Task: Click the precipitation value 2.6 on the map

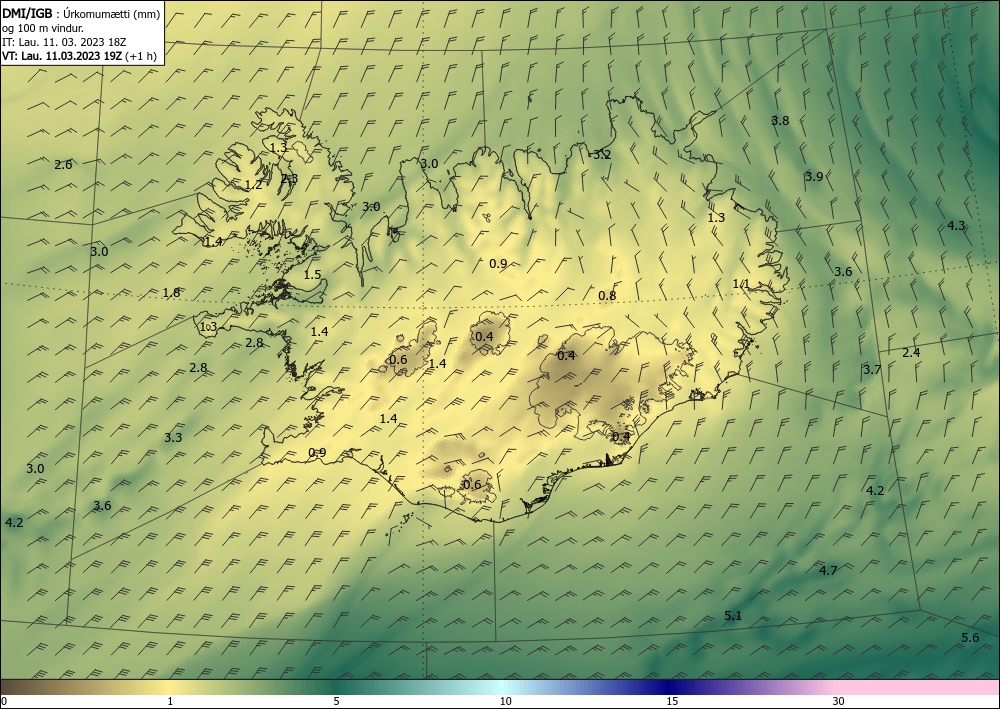Action: click(63, 164)
